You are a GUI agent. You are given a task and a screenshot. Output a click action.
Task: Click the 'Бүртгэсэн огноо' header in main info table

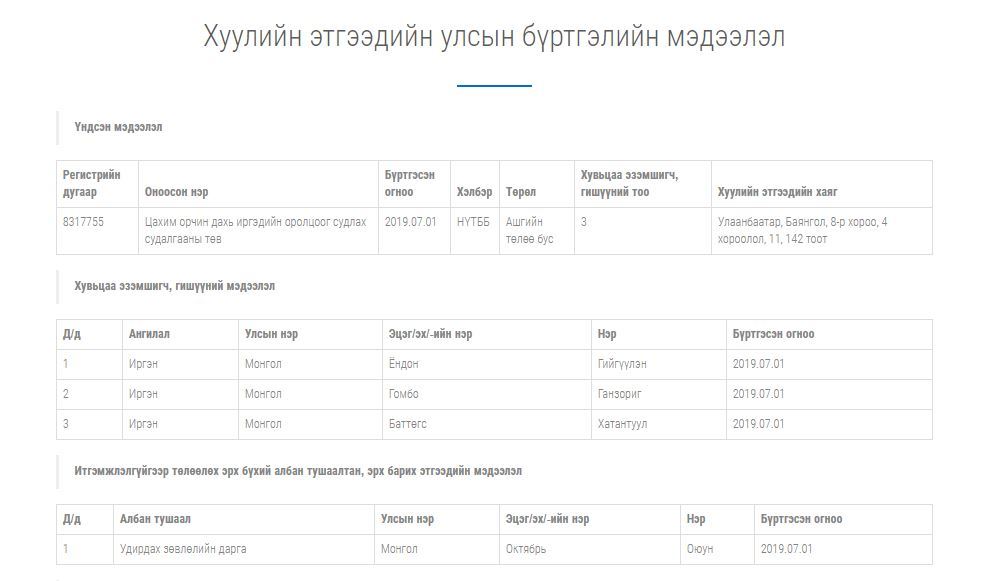tap(410, 183)
